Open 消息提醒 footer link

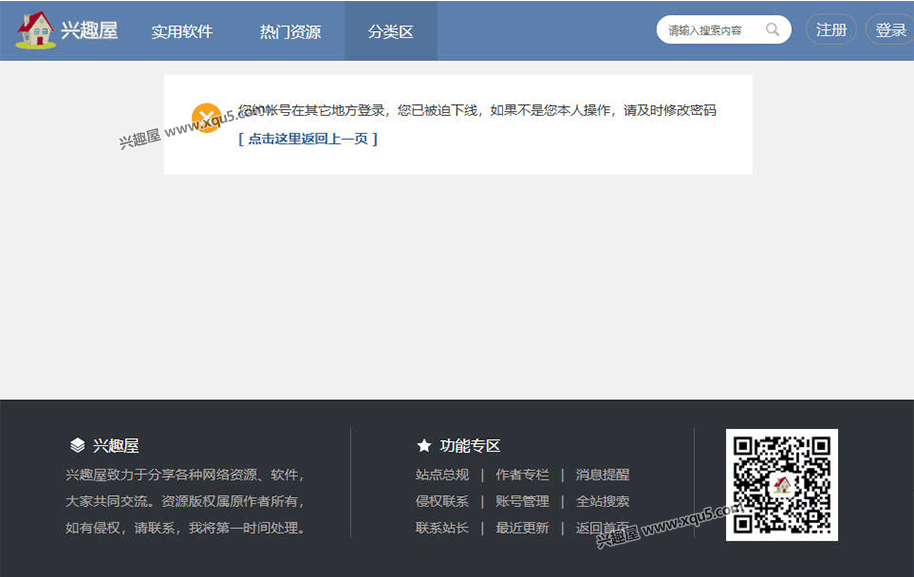[602, 475]
